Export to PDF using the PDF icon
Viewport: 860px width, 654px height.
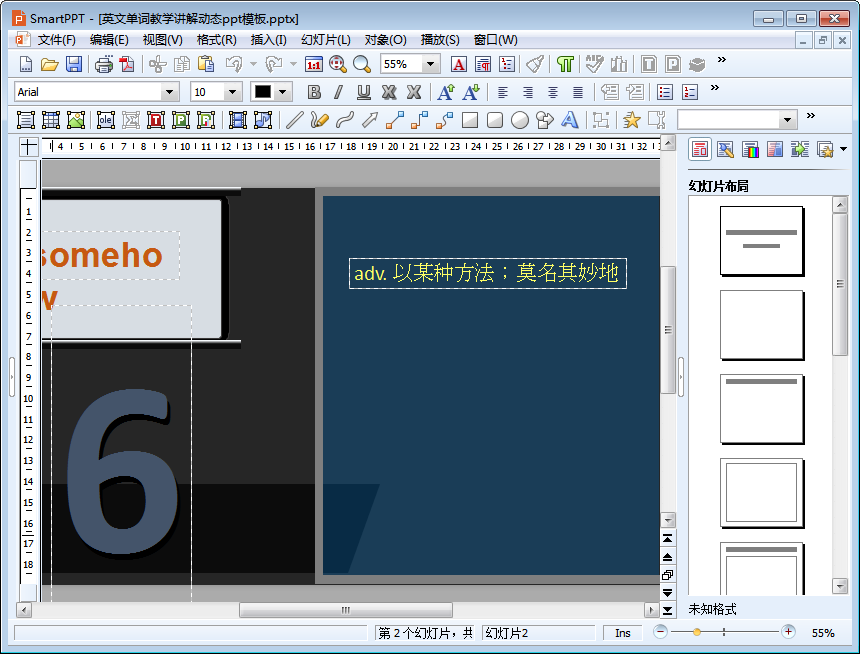point(127,64)
